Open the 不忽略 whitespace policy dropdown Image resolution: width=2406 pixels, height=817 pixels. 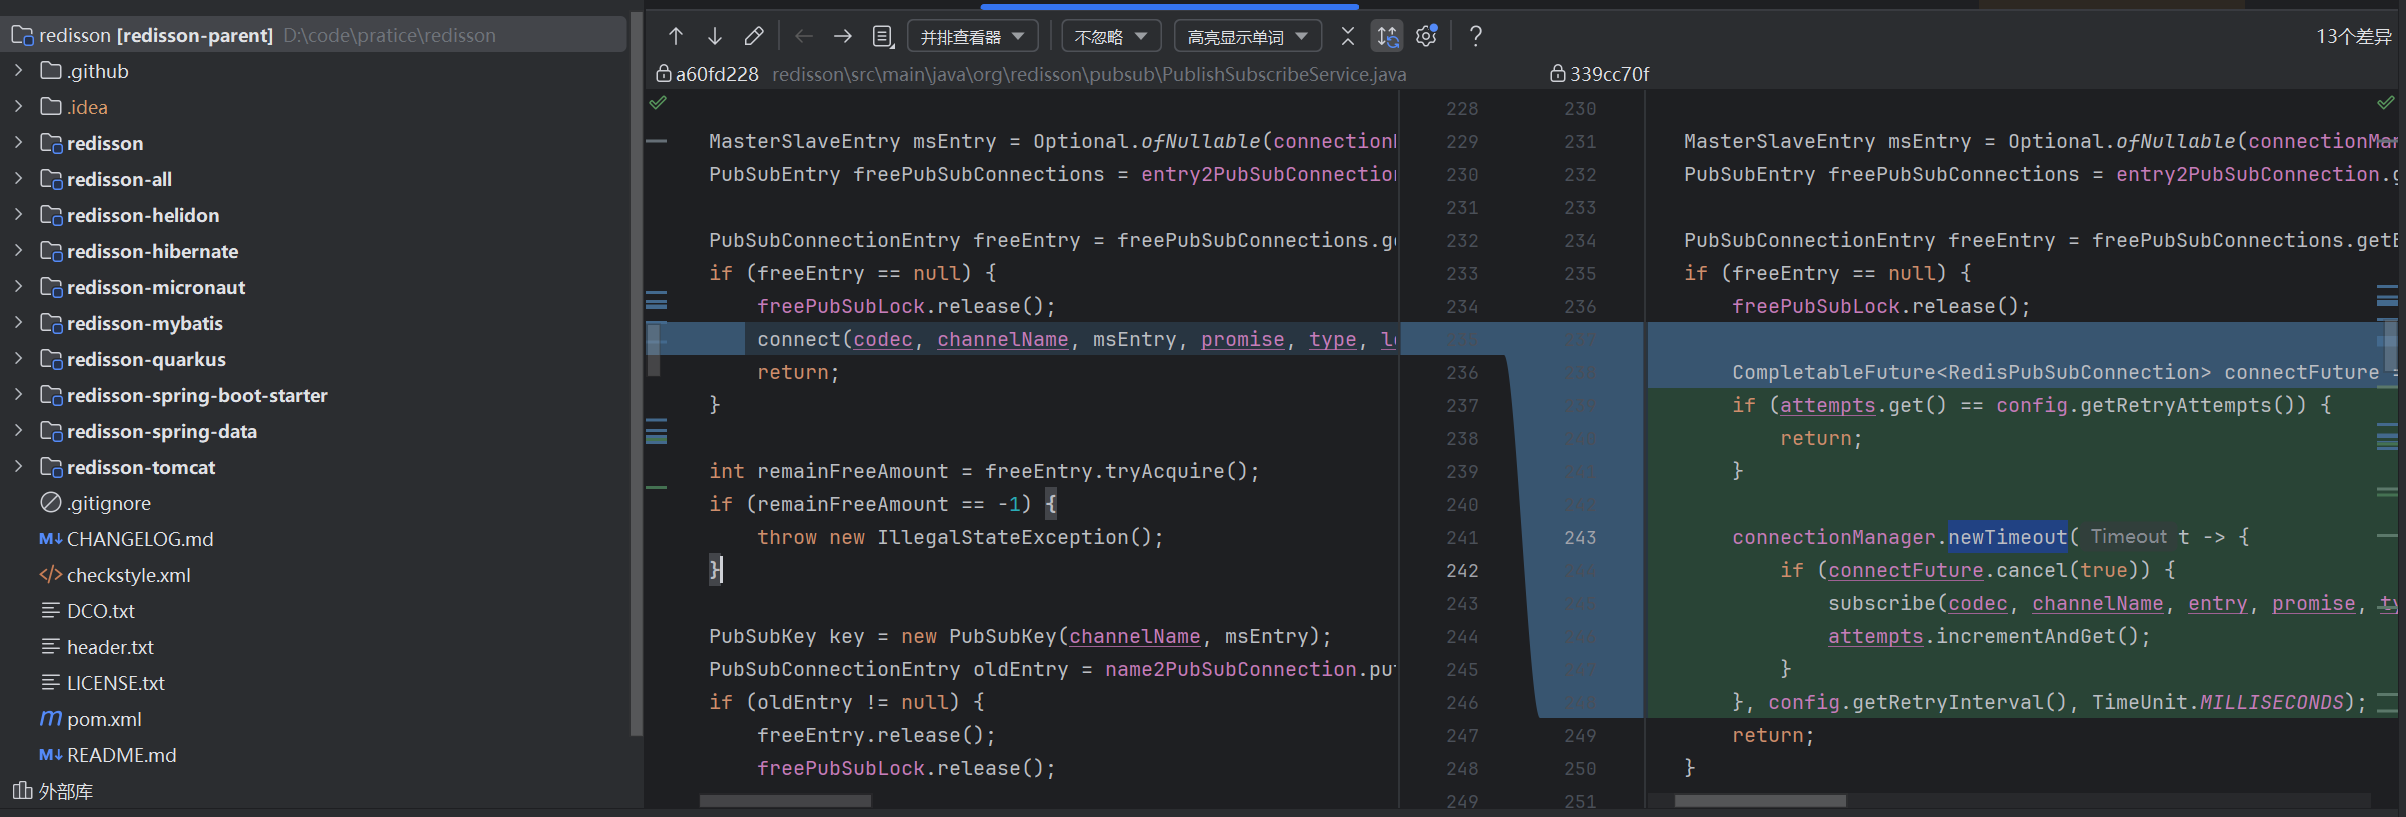pos(1111,37)
